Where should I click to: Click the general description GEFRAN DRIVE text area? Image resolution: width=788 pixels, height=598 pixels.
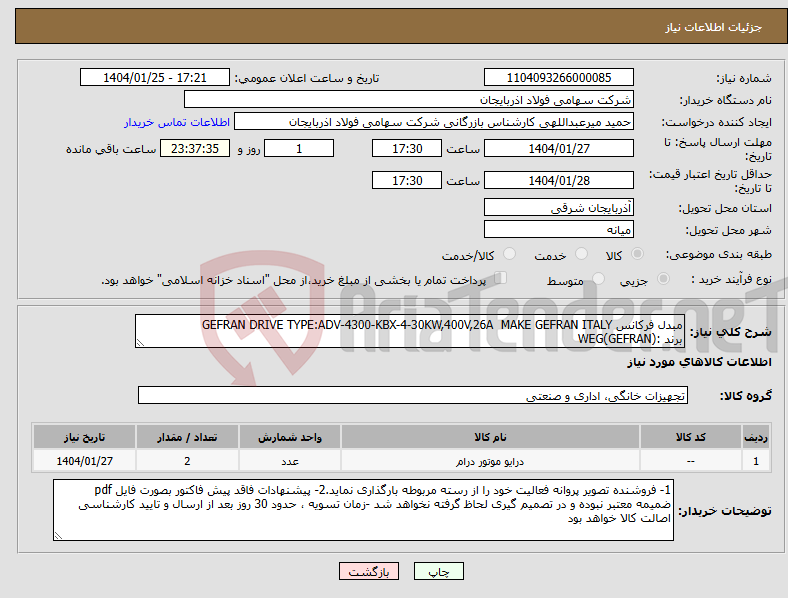pyautogui.click(x=410, y=331)
